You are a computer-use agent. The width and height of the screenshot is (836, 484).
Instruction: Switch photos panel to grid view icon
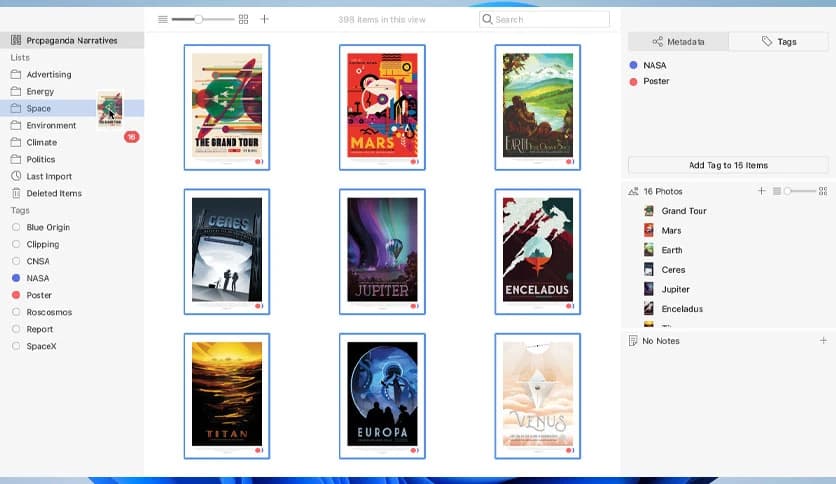823,191
